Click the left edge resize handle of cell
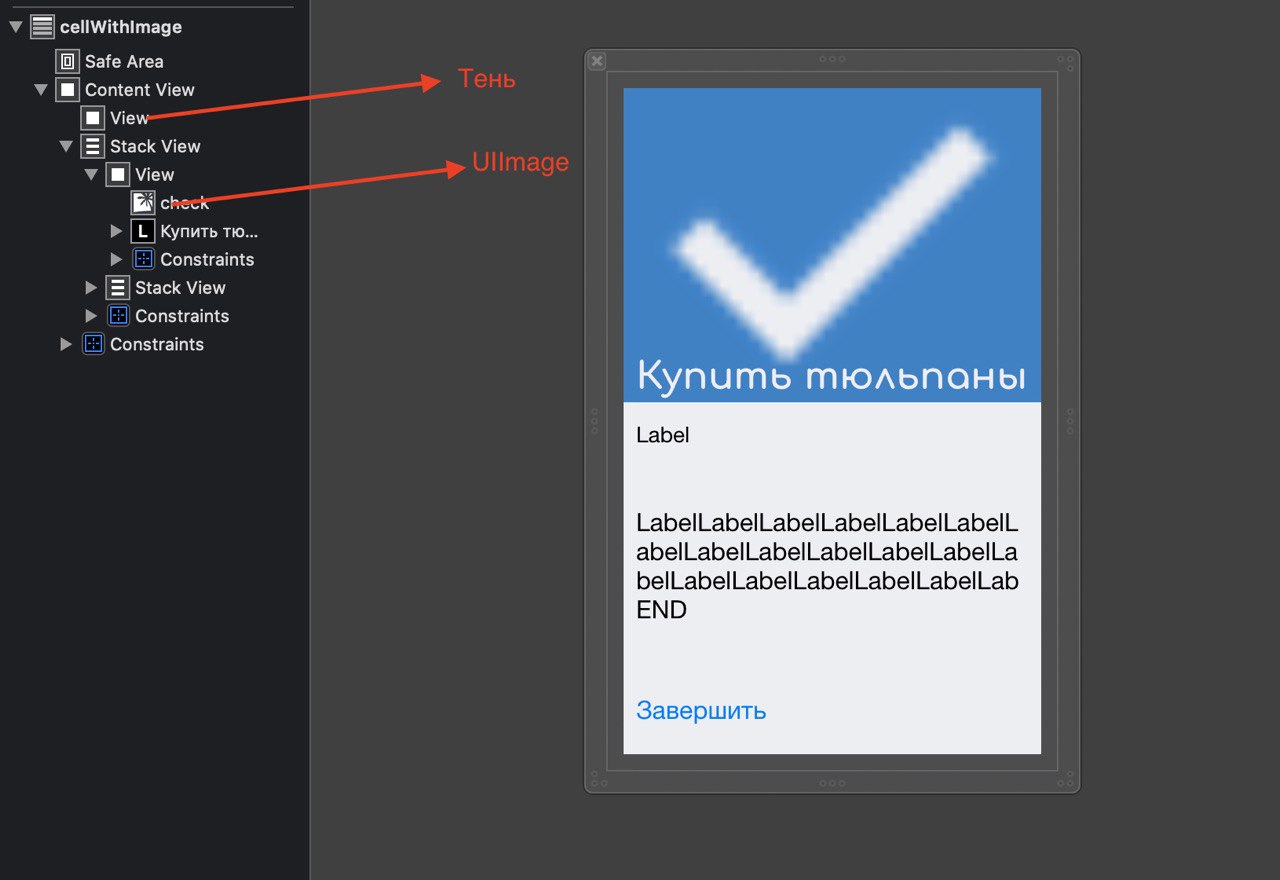This screenshot has width=1280, height=880. pyautogui.click(x=594, y=421)
